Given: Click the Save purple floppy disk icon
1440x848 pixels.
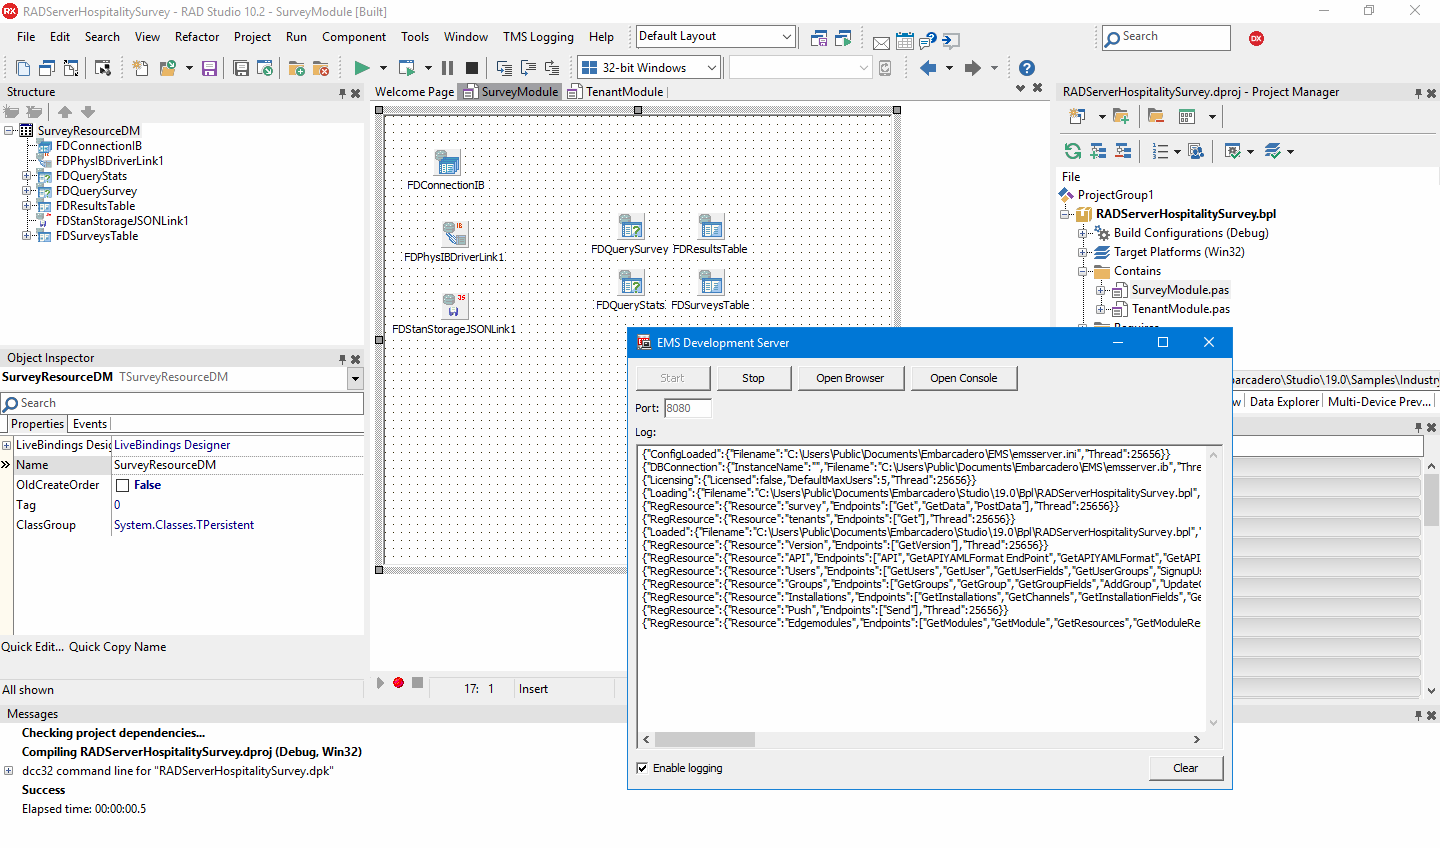Looking at the screenshot, I should point(209,68).
